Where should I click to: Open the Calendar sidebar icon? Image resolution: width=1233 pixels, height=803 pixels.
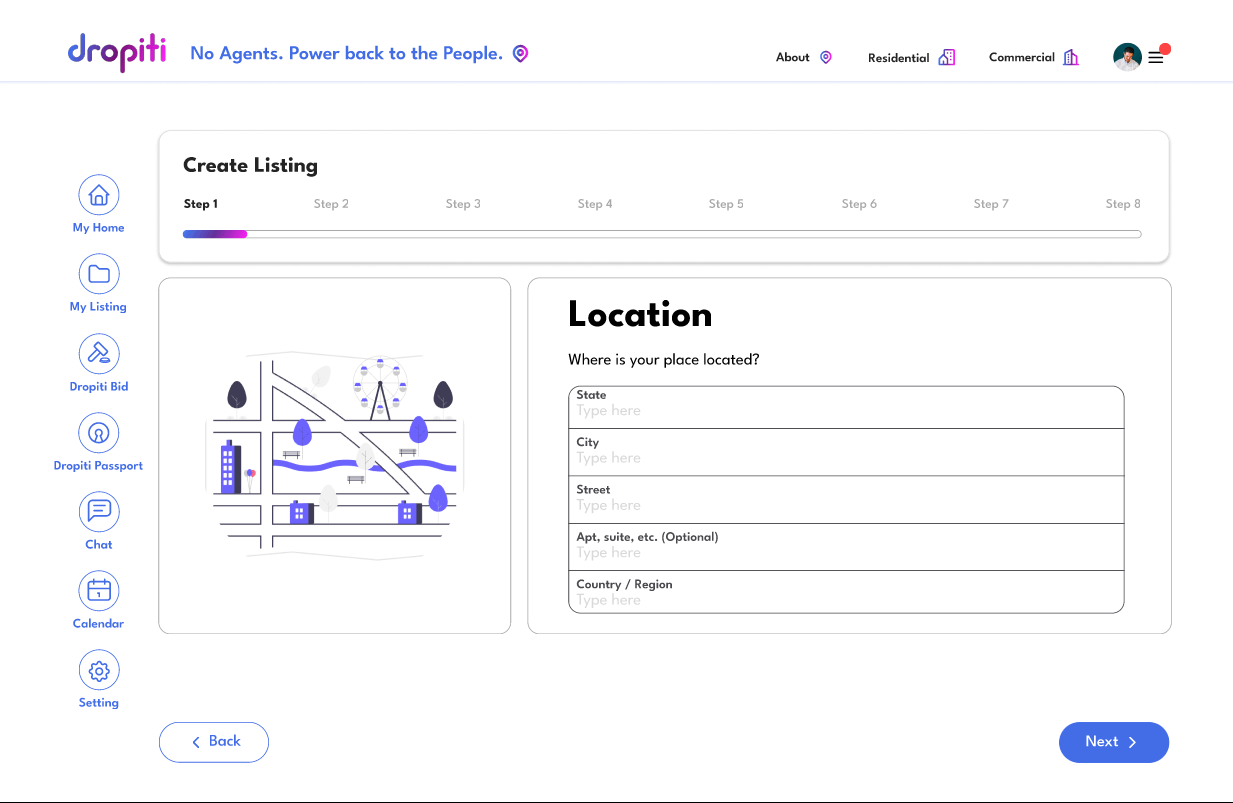point(98,590)
